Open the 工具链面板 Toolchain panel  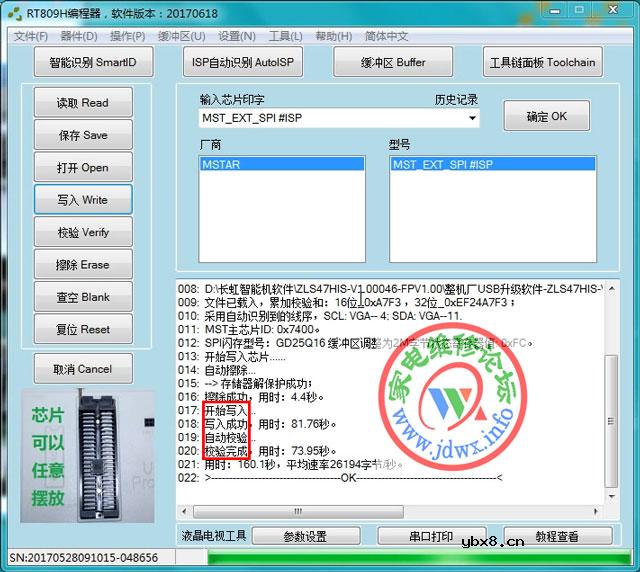coord(542,62)
